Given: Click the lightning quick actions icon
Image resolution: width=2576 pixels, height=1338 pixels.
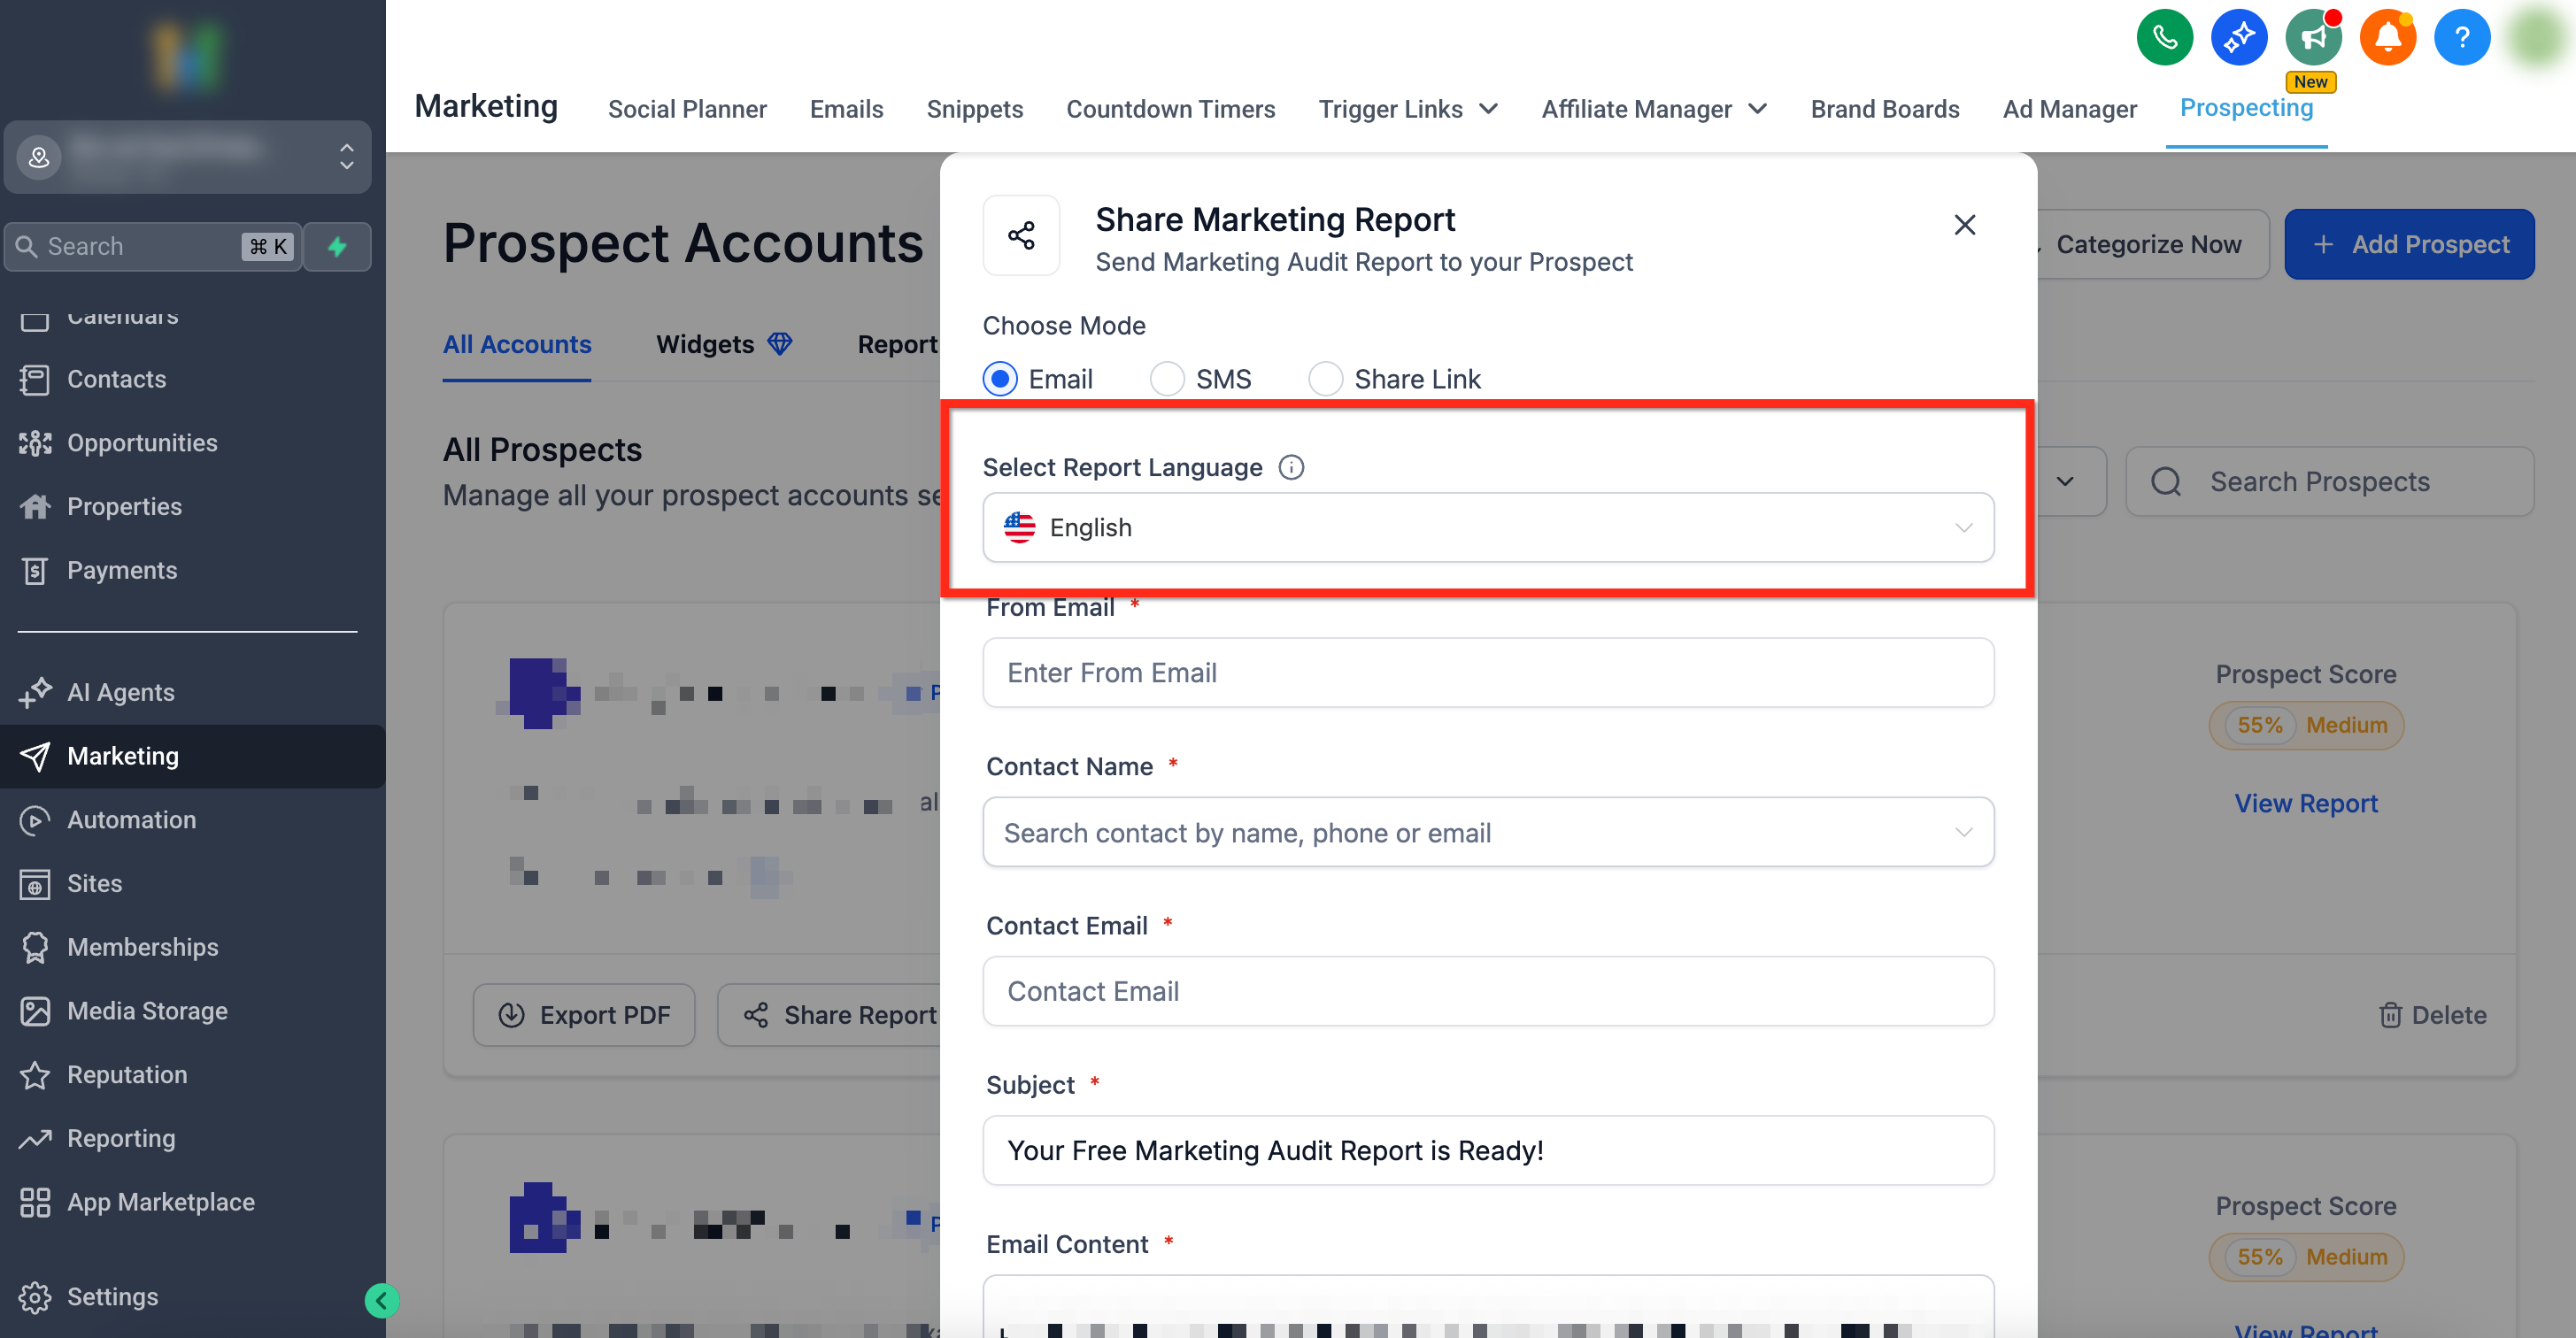Looking at the screenshot, I should click(337, 246).
